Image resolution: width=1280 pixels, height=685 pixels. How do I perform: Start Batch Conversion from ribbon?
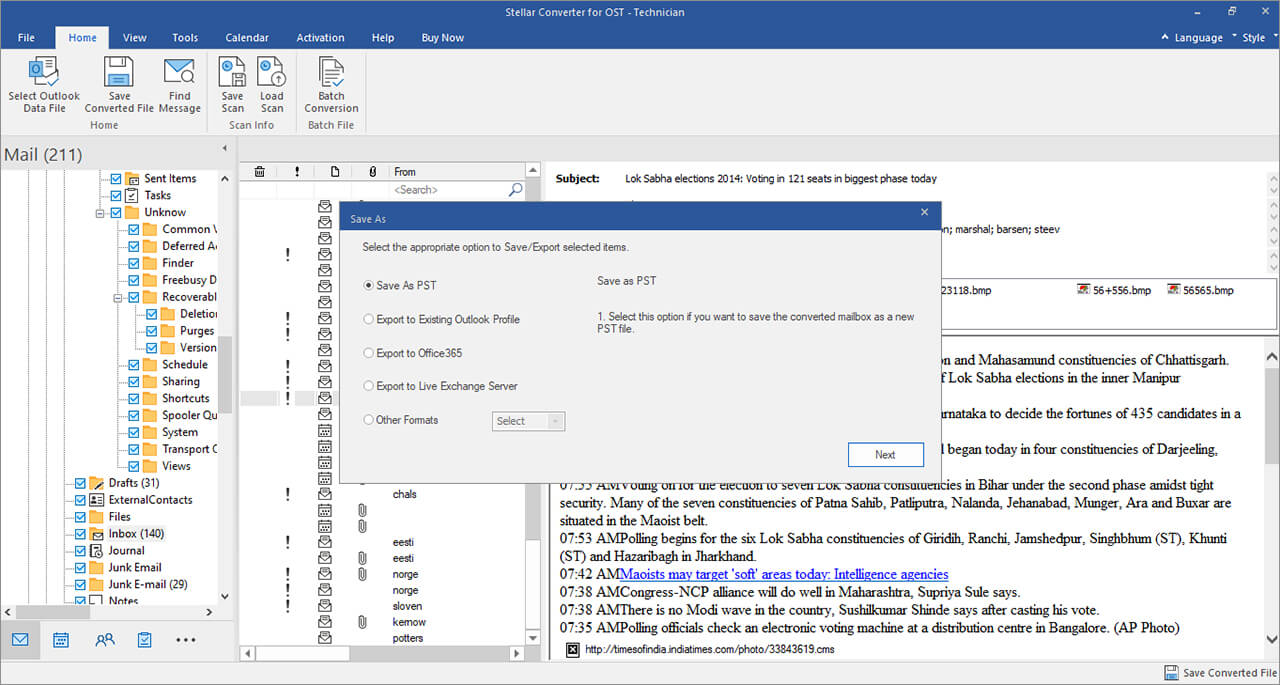(331, 84)
